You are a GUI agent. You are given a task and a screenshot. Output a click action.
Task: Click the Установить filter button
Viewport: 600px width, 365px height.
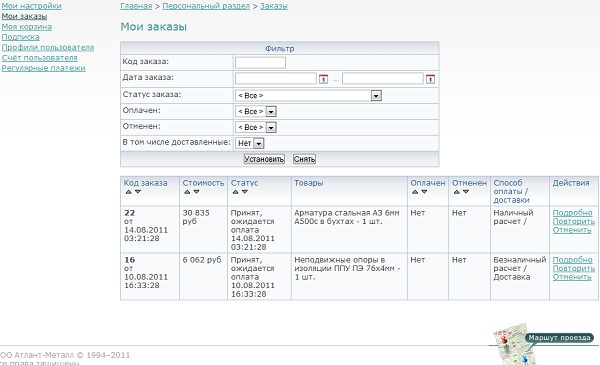[x=264, y=159]
